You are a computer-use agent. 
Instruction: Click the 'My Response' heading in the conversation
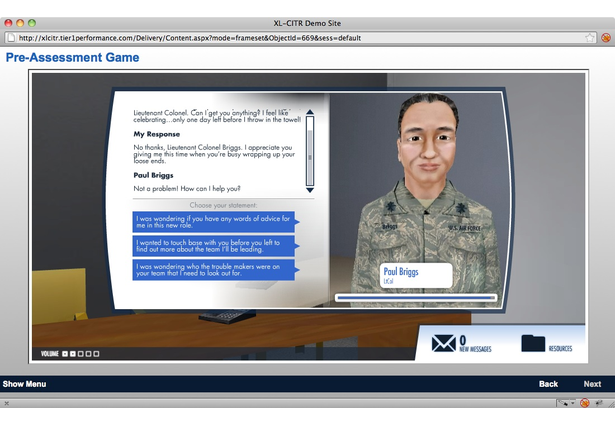(156, 134)
